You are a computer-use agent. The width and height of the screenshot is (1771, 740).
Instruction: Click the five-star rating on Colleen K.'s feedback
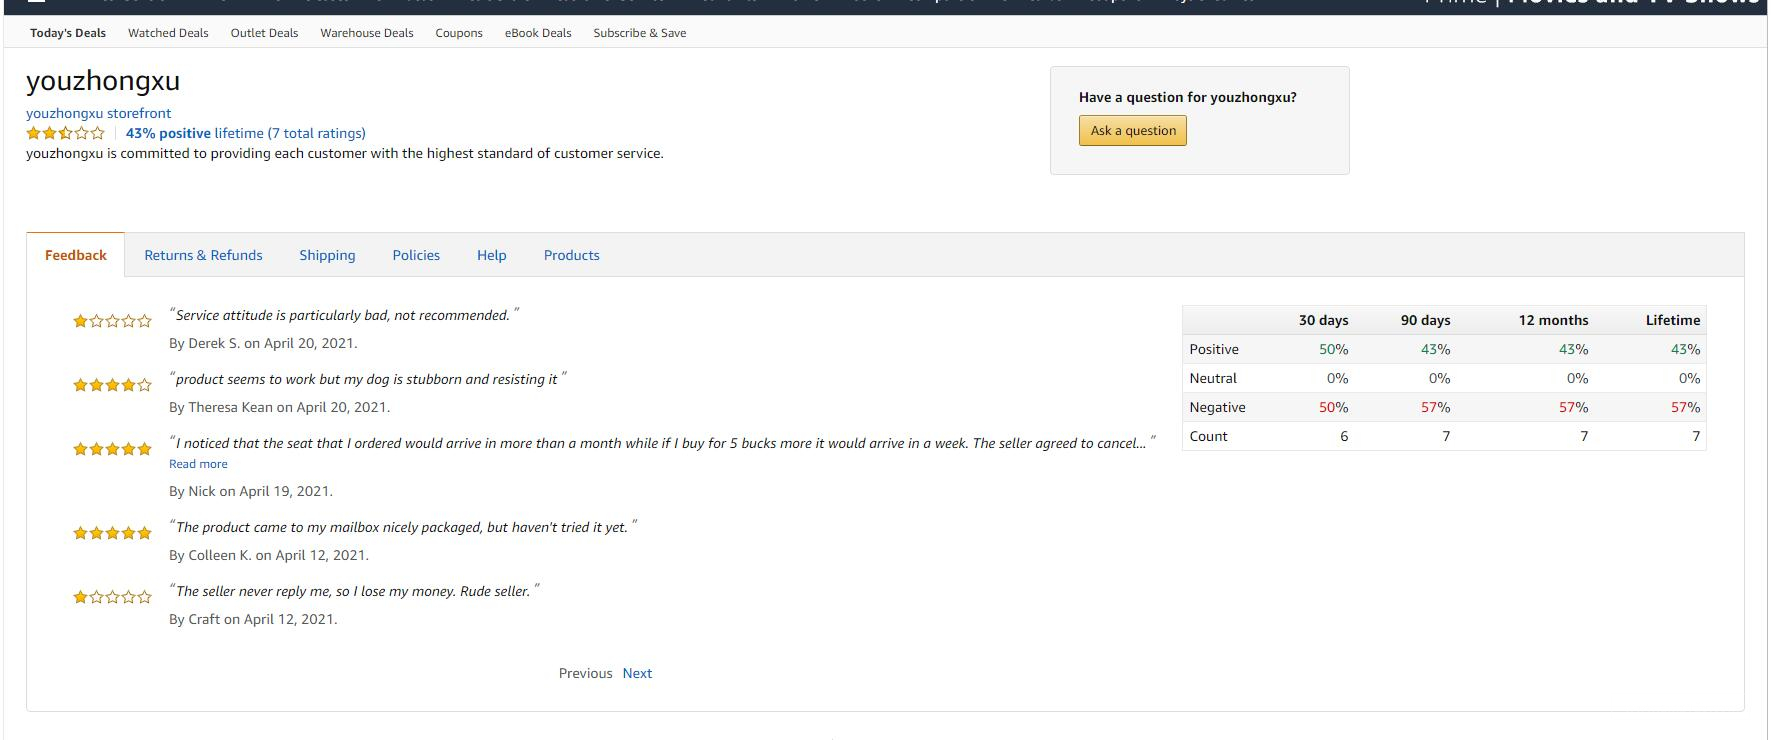(x=112, y=533)
